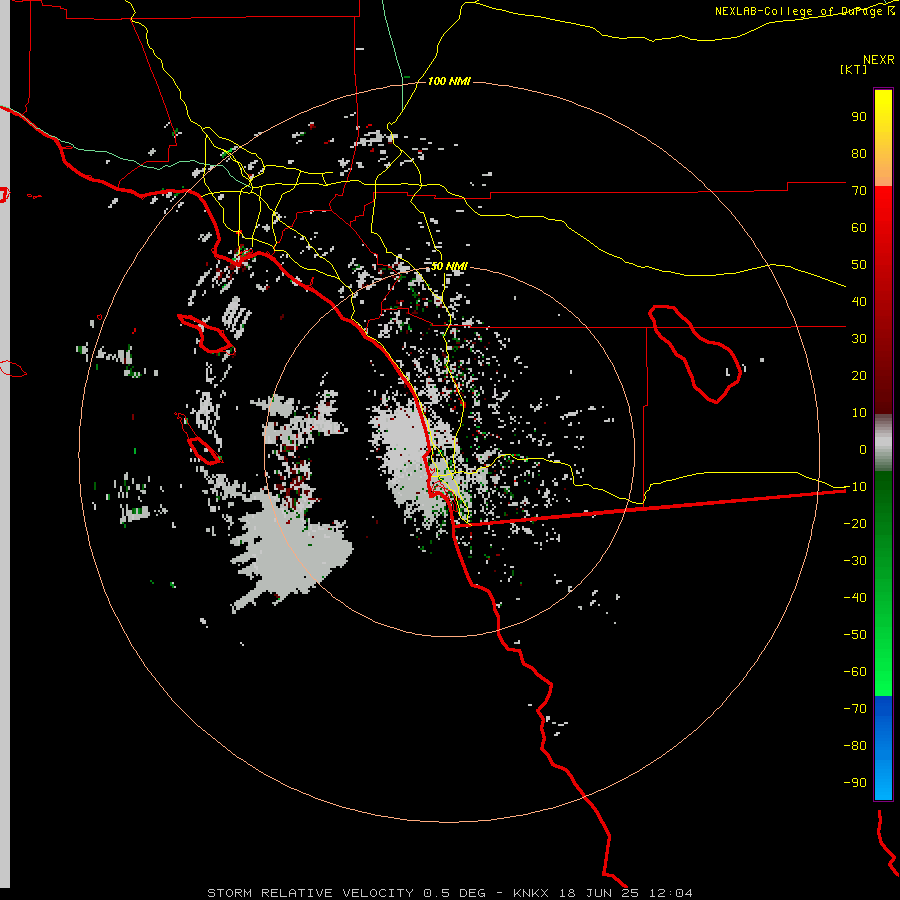Click the 30 value on the velocity scale
This screenshot has width=900, height=900.
point(859,339)
